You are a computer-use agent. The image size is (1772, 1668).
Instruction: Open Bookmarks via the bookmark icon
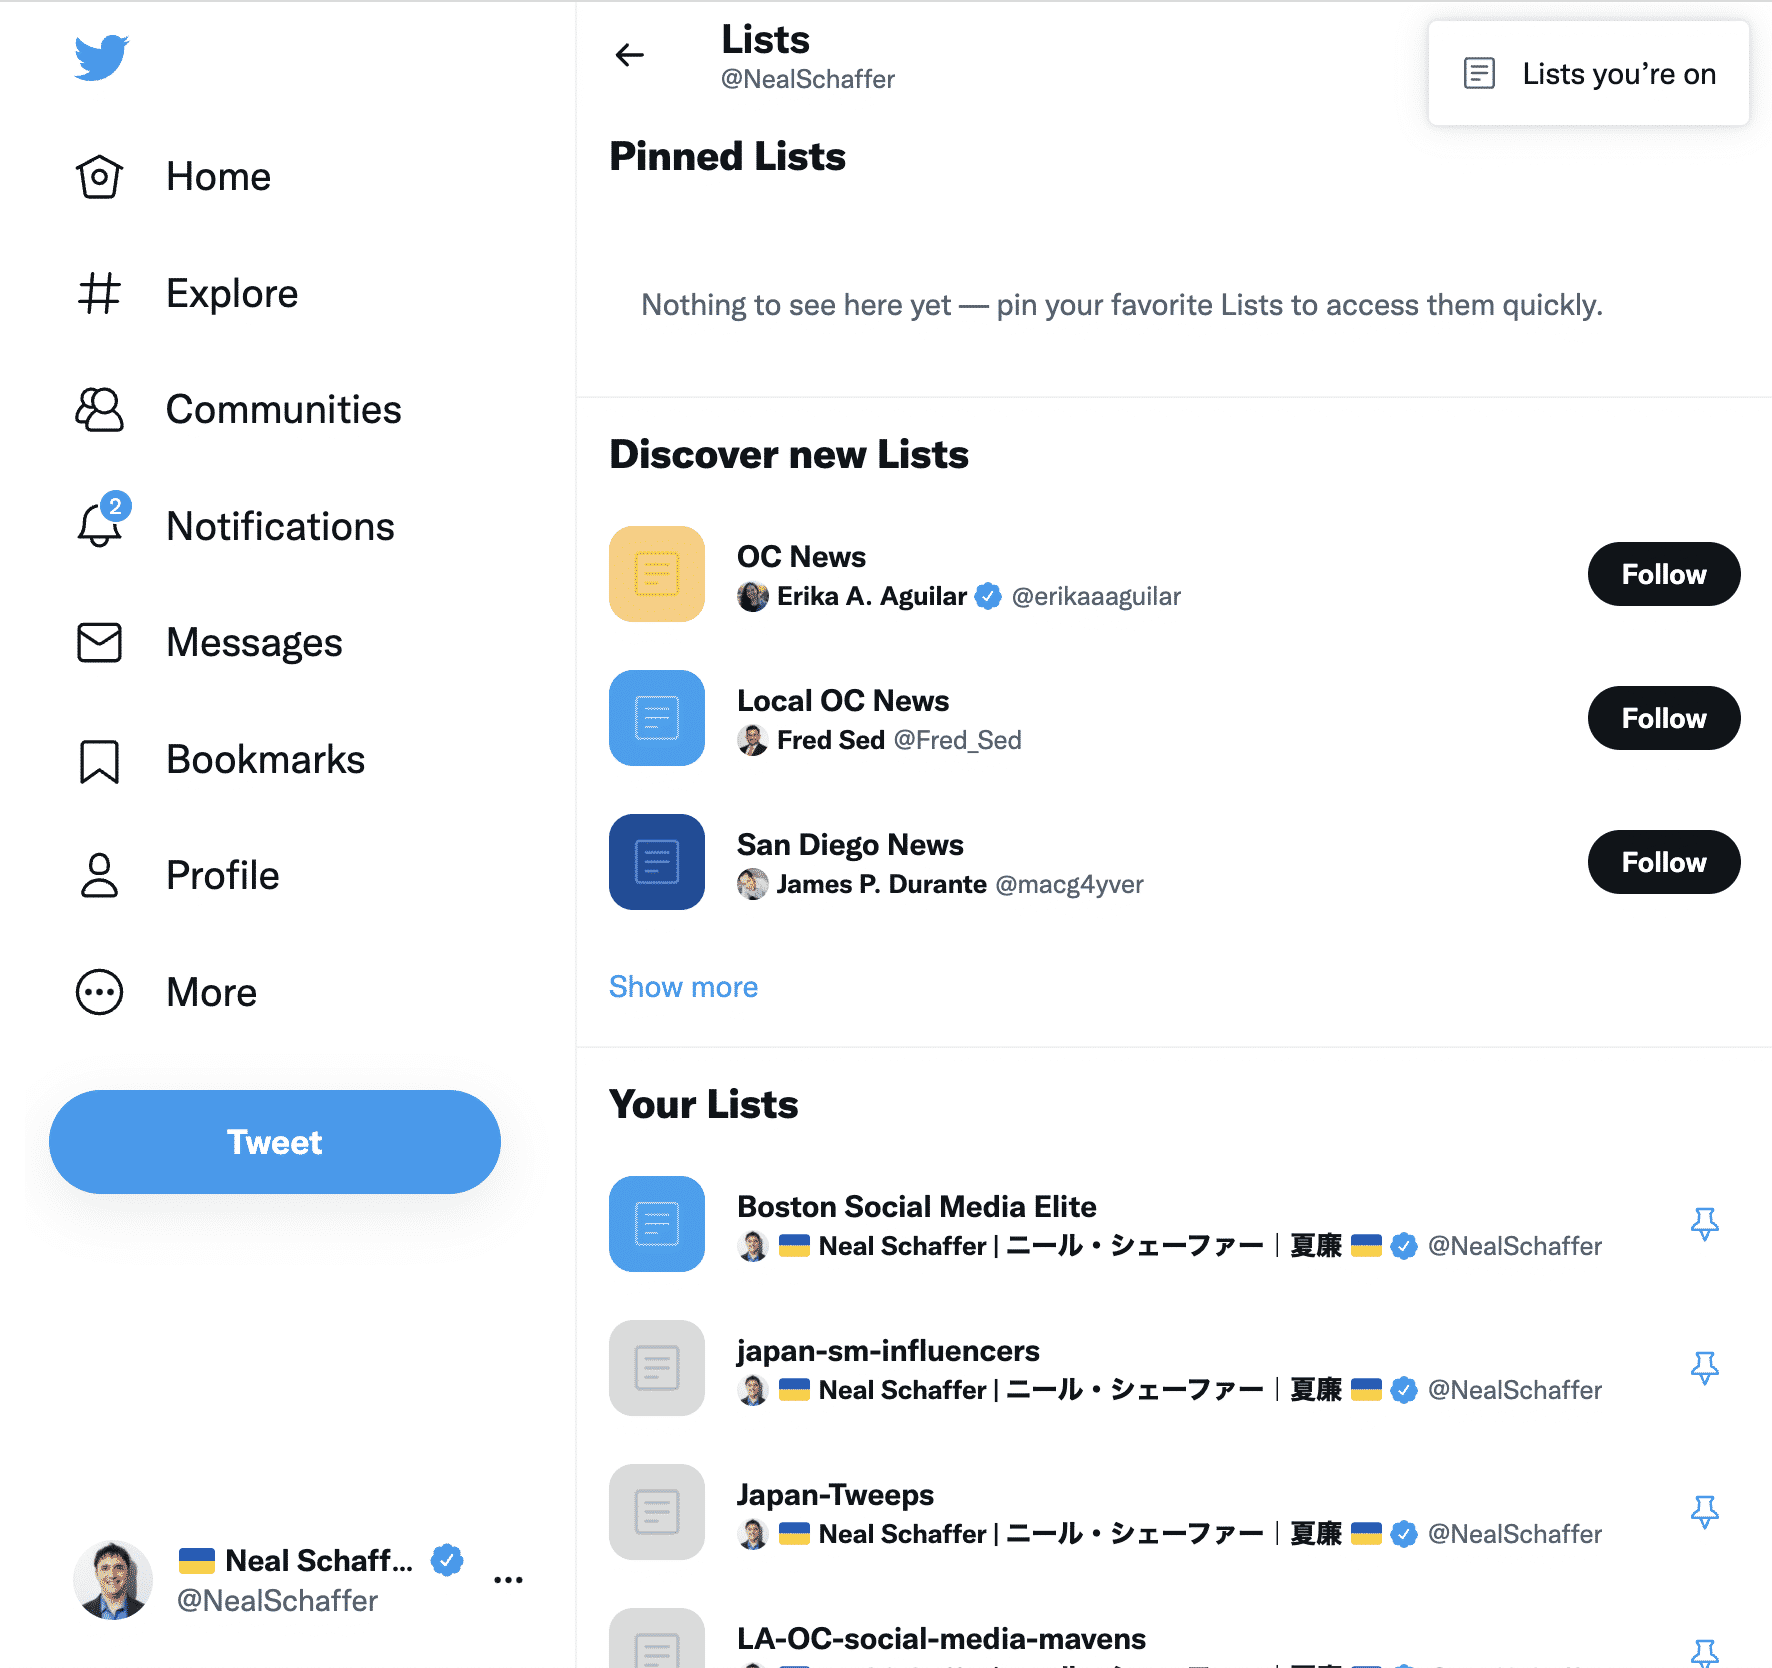[x=99, y=760]
